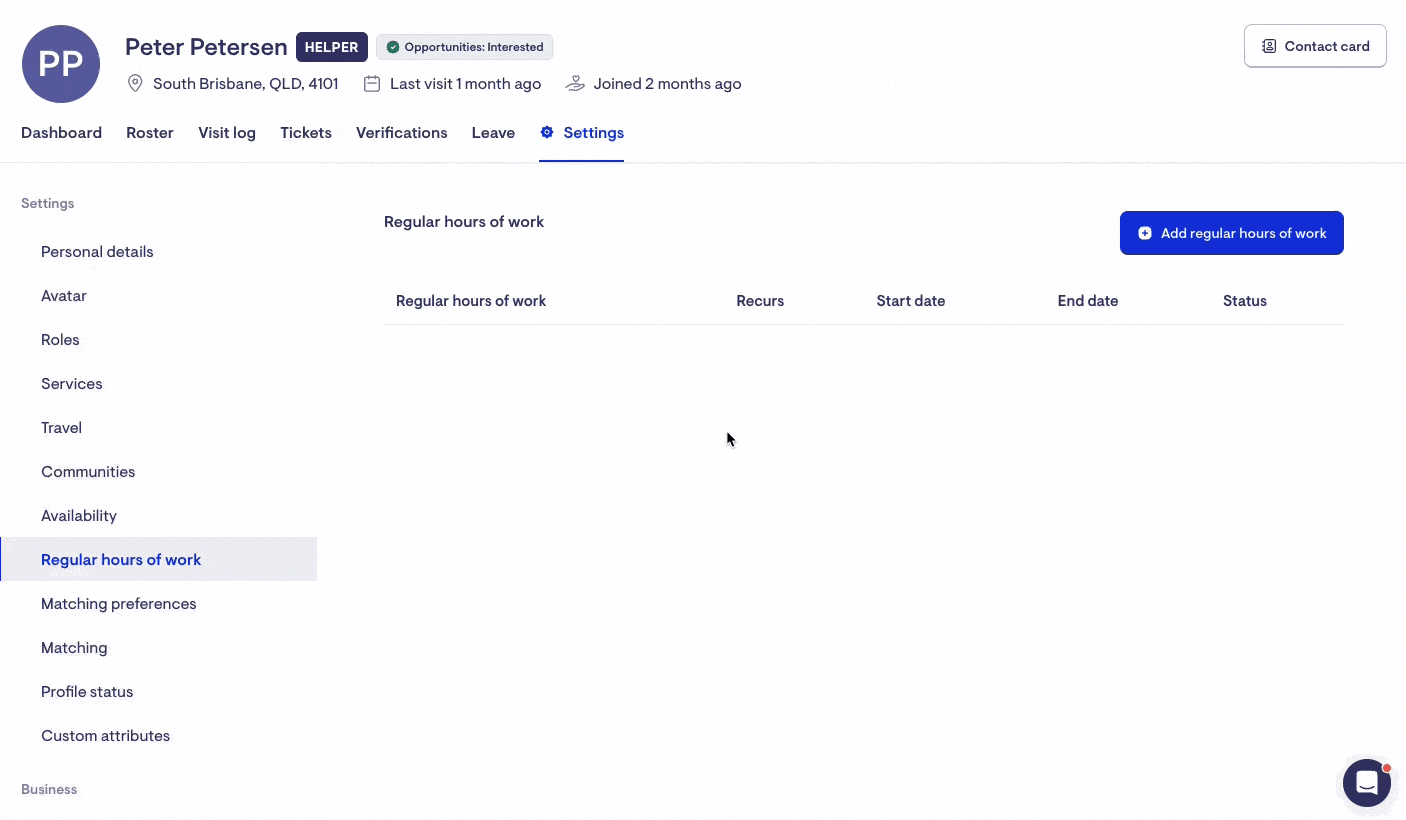Click the Start date column header
The image size is (1406, 820).
pos(910,301)
